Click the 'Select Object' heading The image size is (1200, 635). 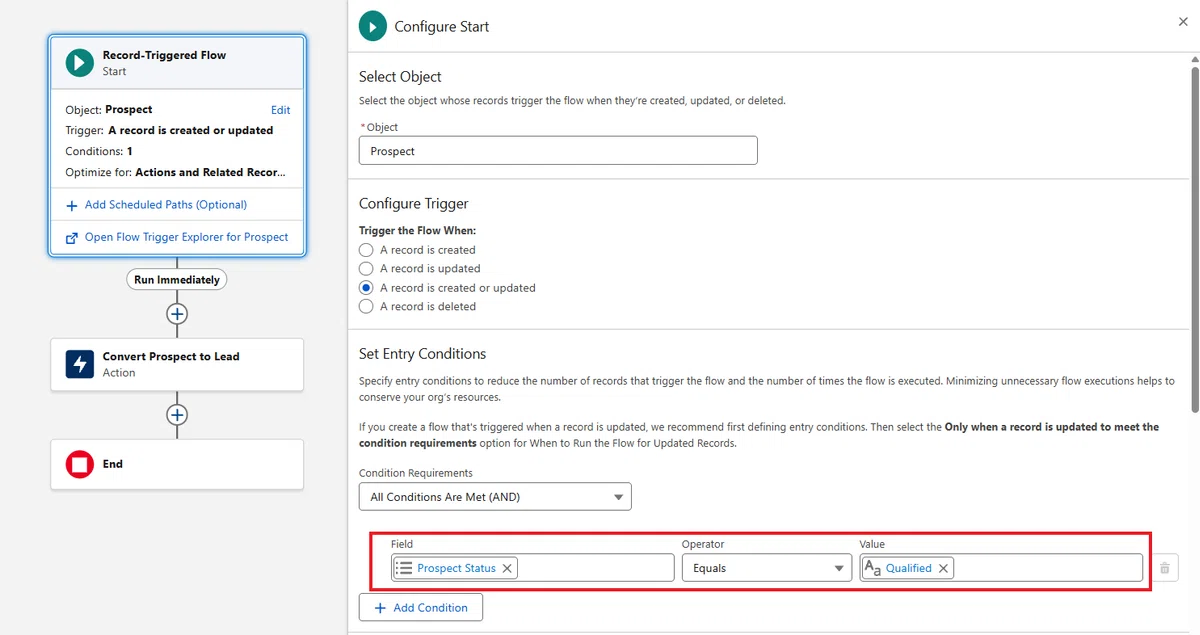coord(400,76)
